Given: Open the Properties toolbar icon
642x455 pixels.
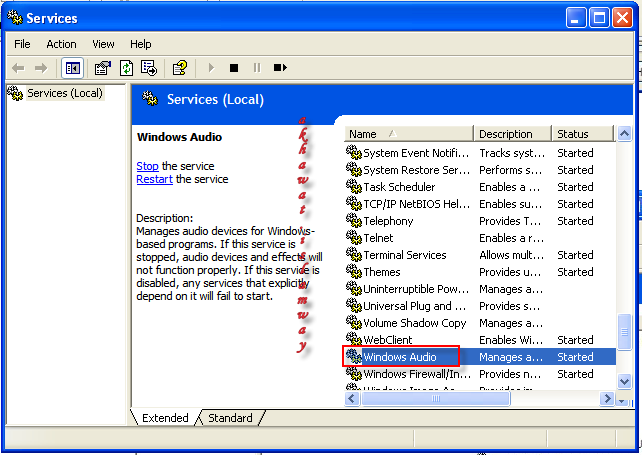Looking at the screenshot, I should click(x=102, y=68).
